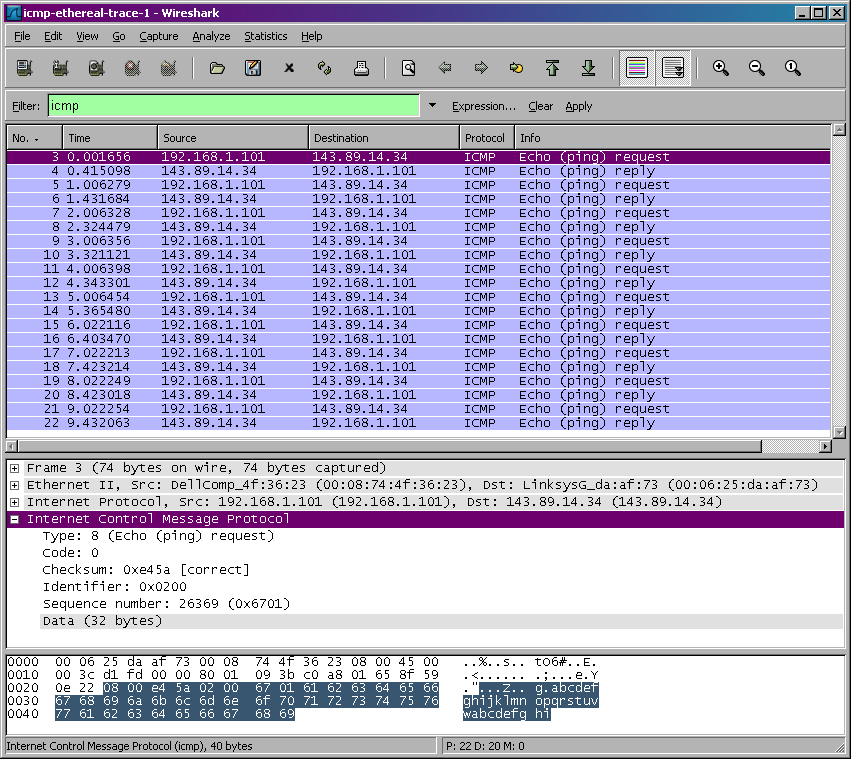This screenshot has width=851, height=759.
Task: Click the normal size zoom icon
Action: (x=792, y=68)
